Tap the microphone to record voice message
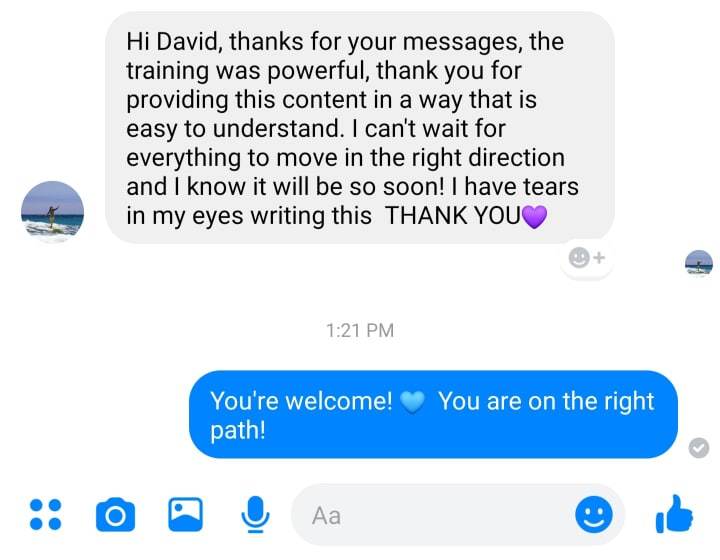 point(255,514)
